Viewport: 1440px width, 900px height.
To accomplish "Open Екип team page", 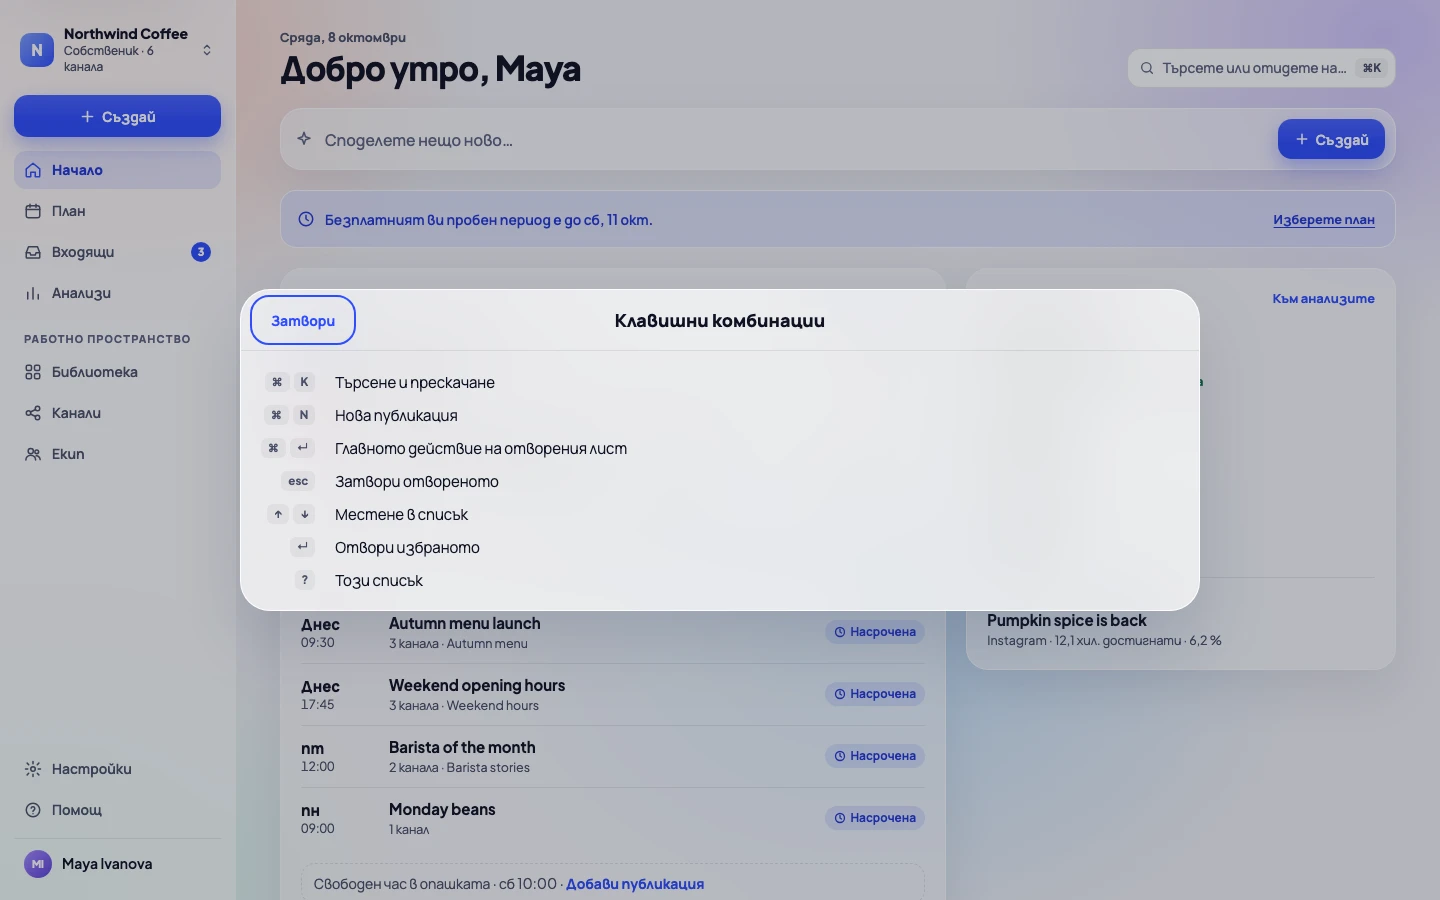I will coord(117,454).
